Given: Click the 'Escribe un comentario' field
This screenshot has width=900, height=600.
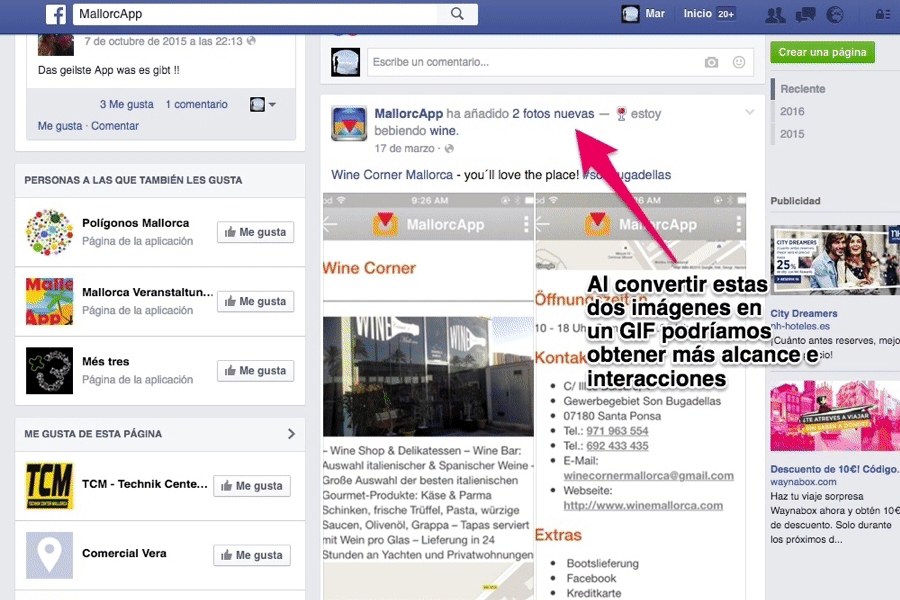Looking at the screenshot, I should pyautogui.click(x=530, y=62).
